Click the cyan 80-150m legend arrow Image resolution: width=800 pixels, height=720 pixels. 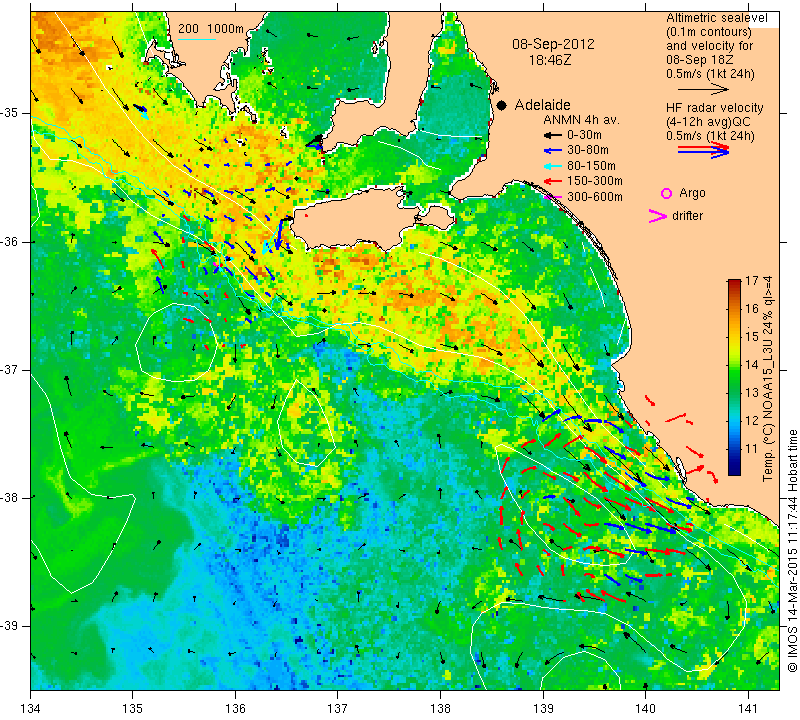552,166
